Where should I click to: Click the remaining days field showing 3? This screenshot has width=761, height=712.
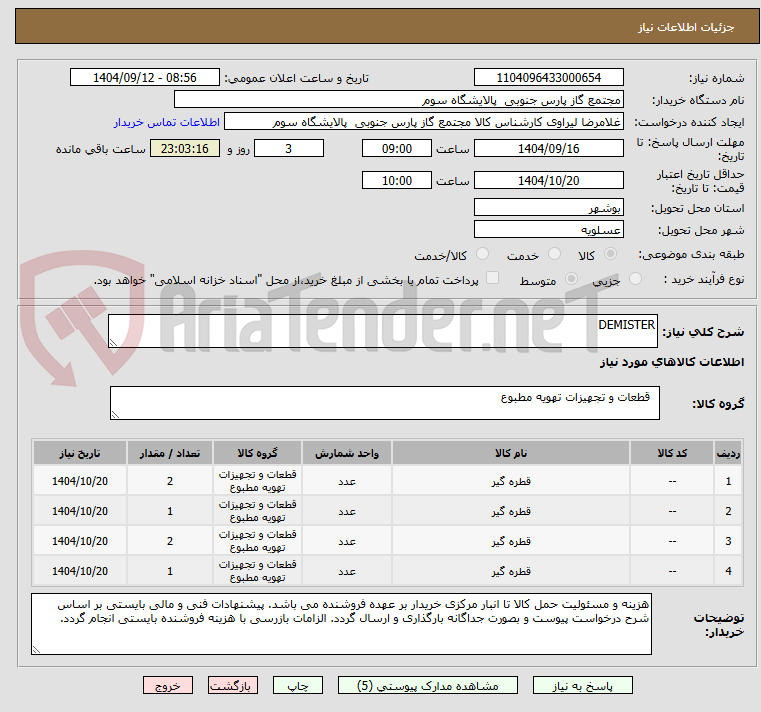pyautogui.click(x=289, y=149)
